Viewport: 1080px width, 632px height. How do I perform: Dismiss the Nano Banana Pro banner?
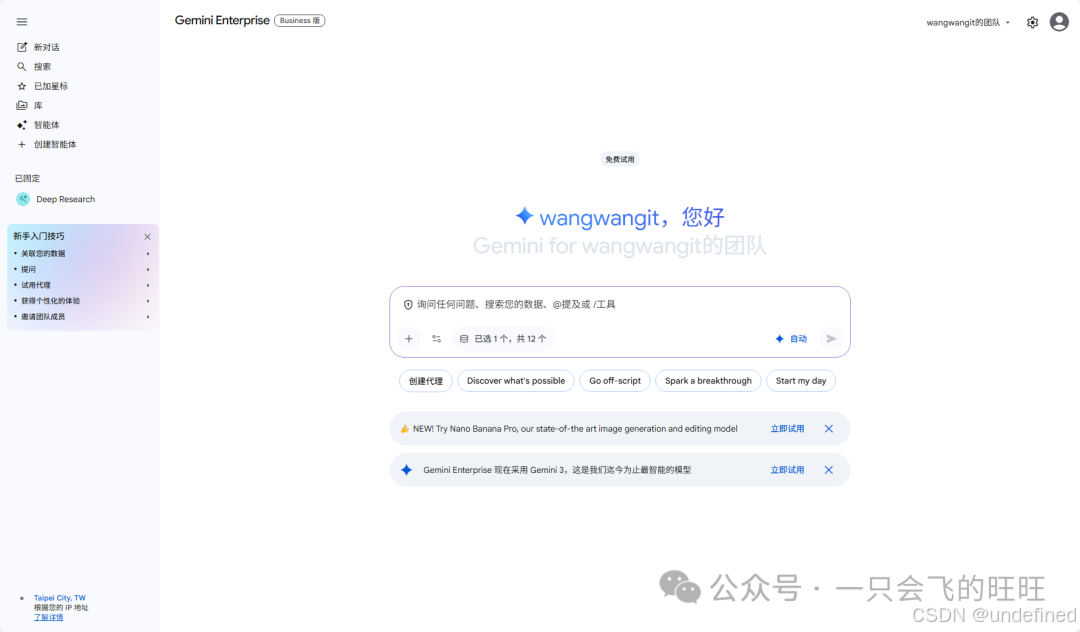[829, 429]
